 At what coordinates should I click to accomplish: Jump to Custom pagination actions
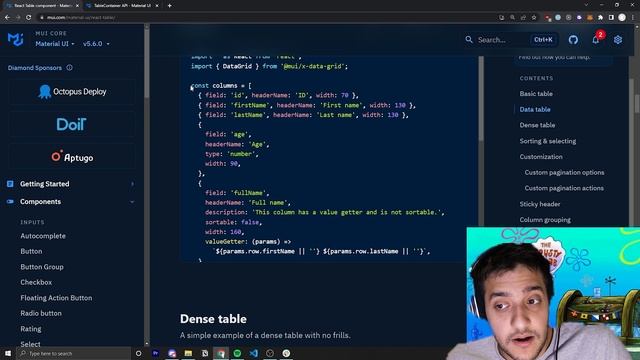tap(564, 188)
